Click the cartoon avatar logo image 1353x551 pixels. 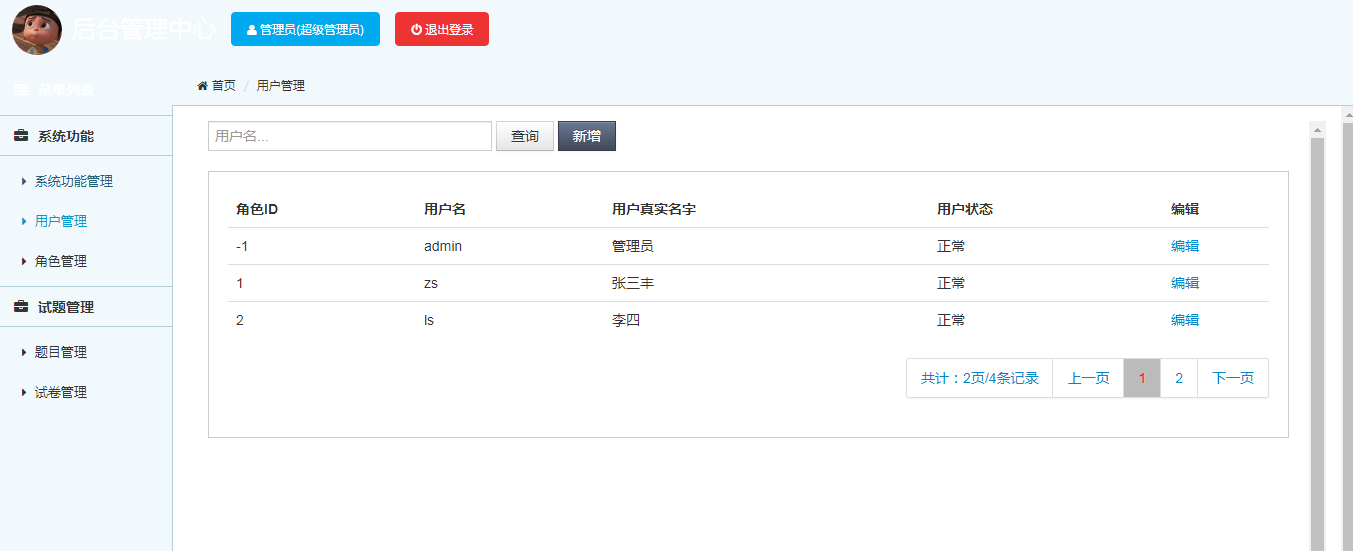[x=37, y=29]
